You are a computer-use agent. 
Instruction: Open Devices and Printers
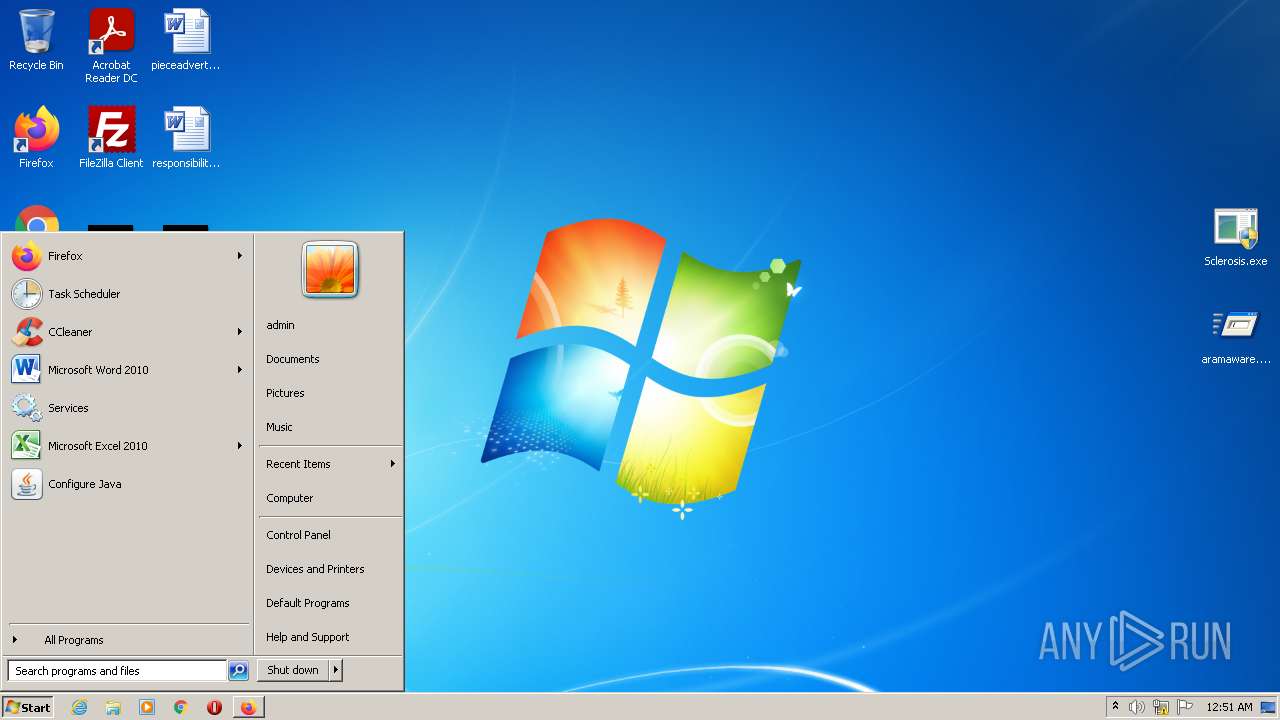[x=330, y=569]
